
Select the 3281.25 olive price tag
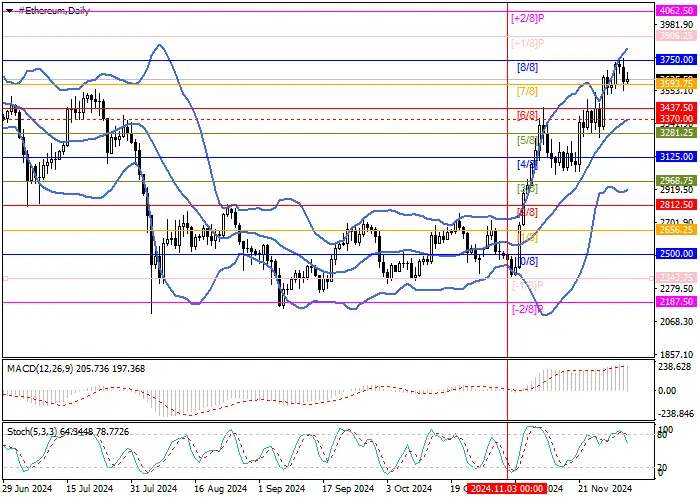click(x=676, y=133)
